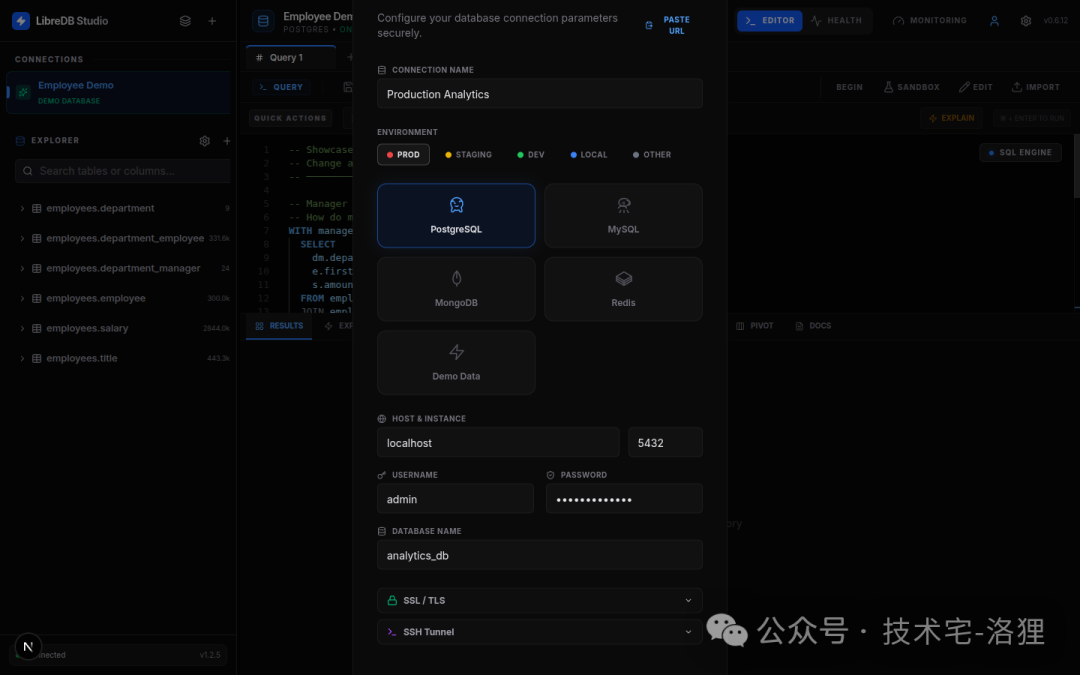The image size is (1080, 675).
Task: Expand employees.department table node
Action: pos(22,208)
